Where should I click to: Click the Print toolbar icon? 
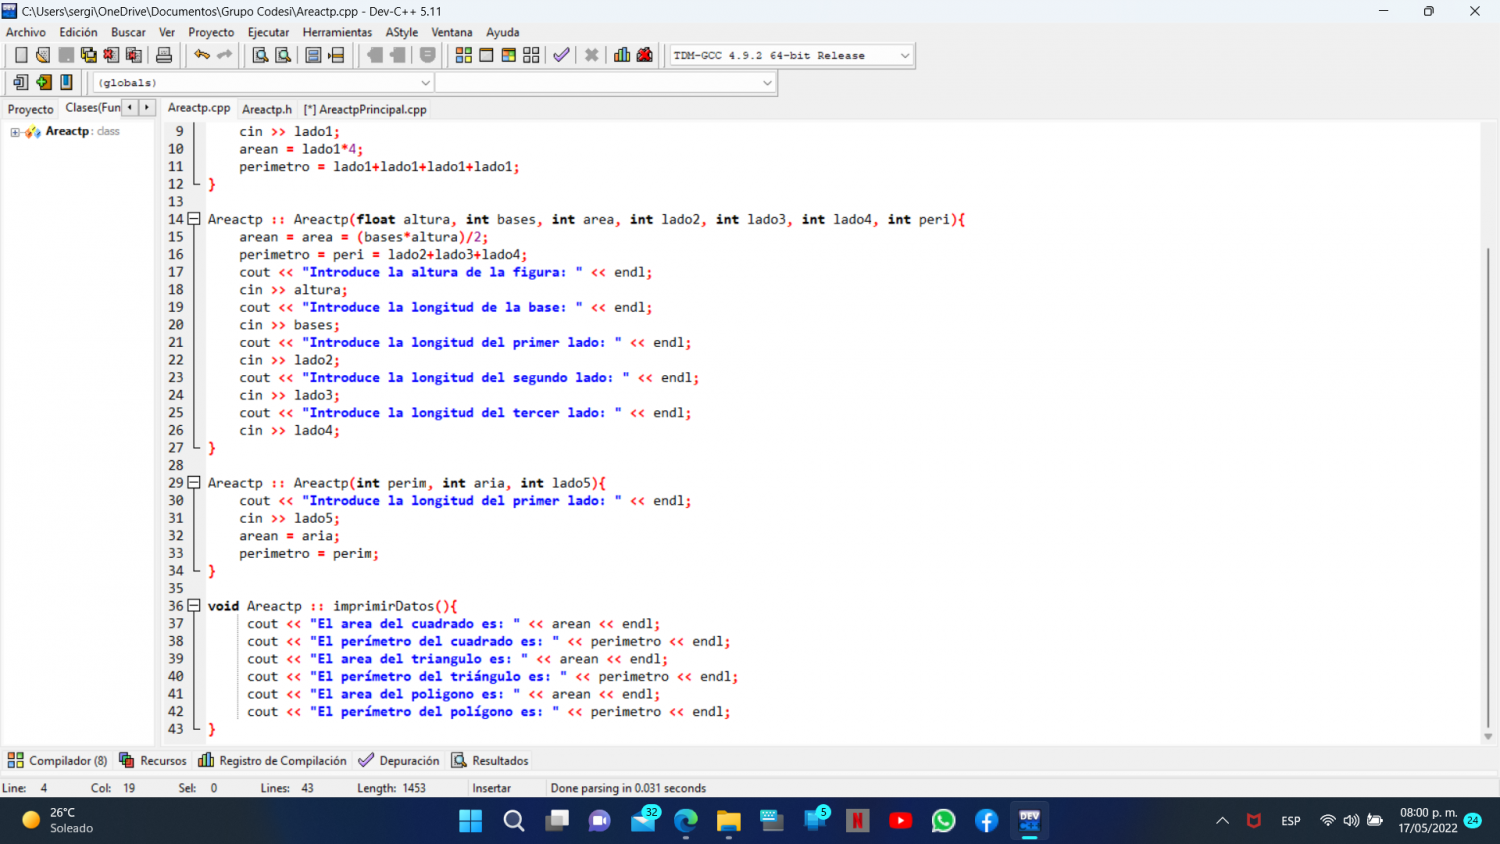coord(164,55)
